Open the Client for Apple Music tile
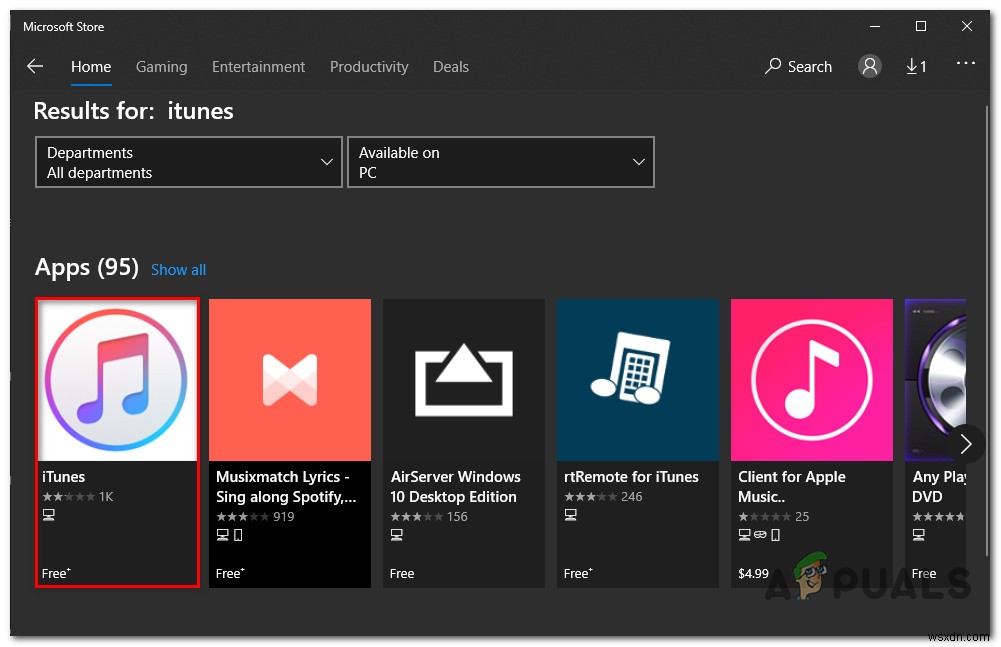This screenshot has width=1001, height=647. click(x=812, y=441)
